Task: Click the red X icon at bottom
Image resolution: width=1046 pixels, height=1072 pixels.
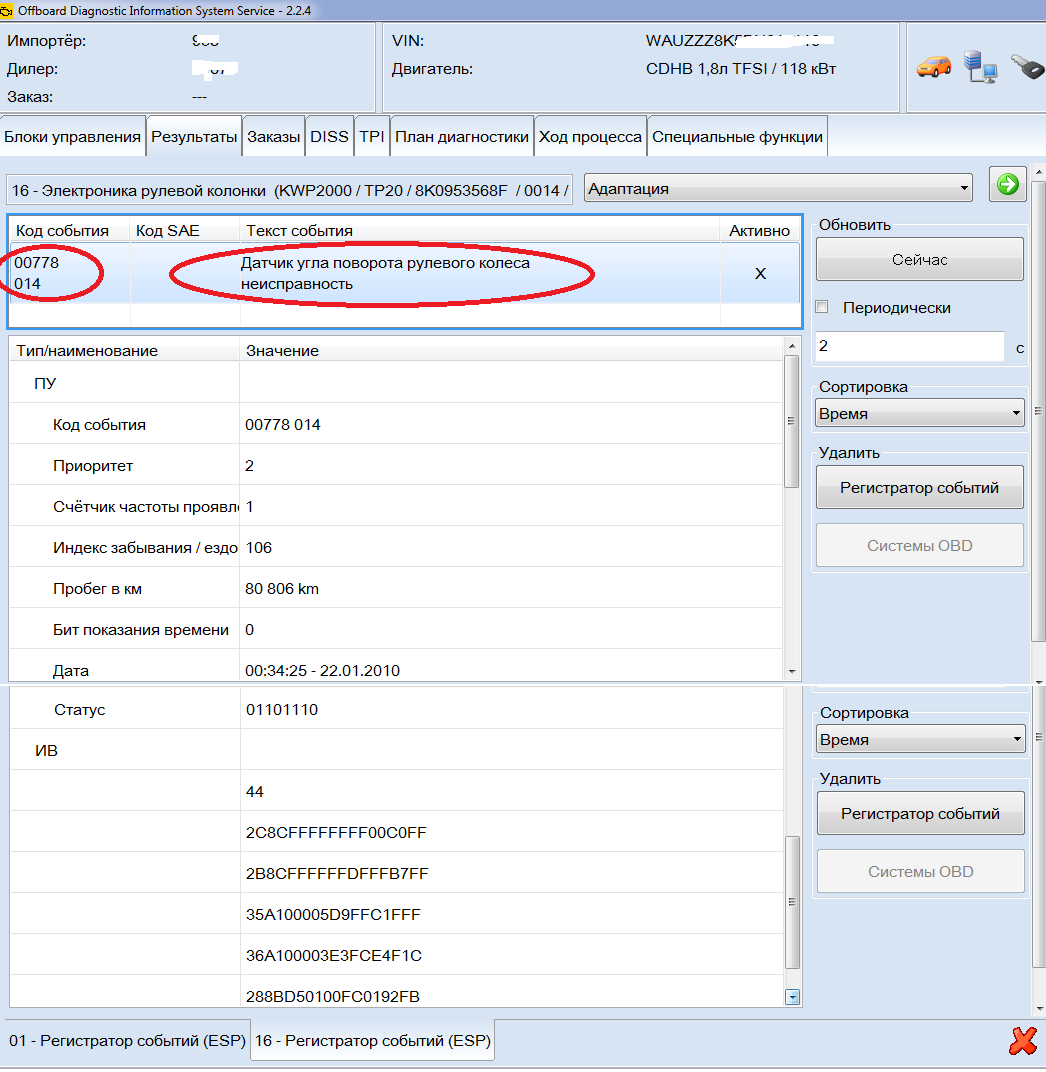Action: [x=1023, y=1041]
